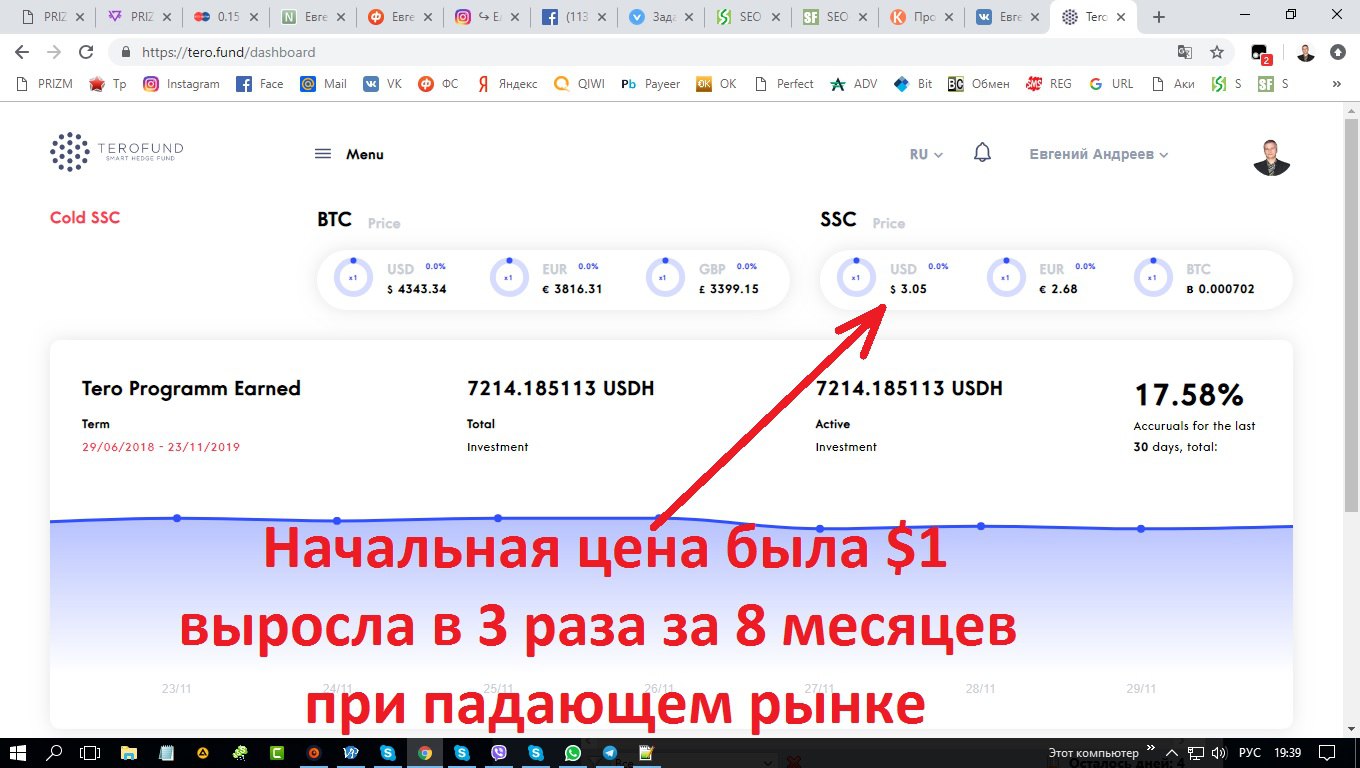Open the RU language dropdown
The height and width of the screenshot is (768, 1360).
[926, 154]
